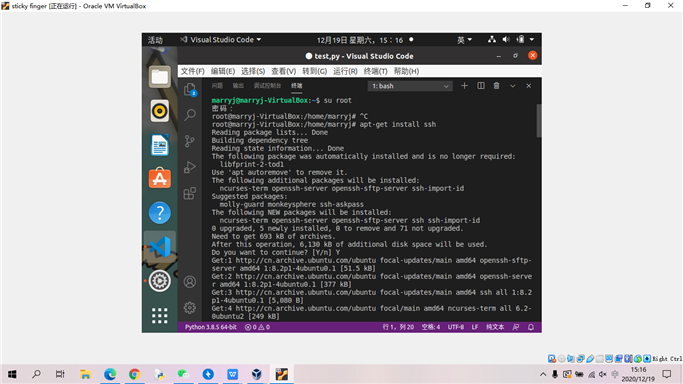Open the 选择(S) menu
Image resolution: width=683 pixels, height=384 pixels.
[253, 71]
